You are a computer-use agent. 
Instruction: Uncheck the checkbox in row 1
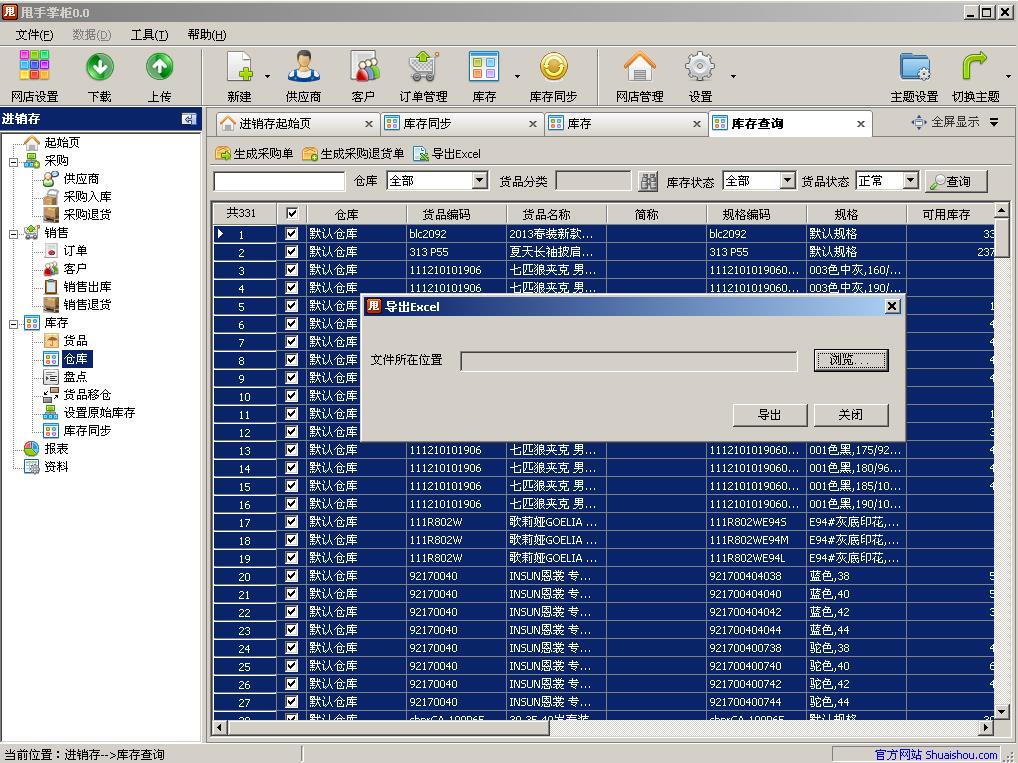pos(292,234)
